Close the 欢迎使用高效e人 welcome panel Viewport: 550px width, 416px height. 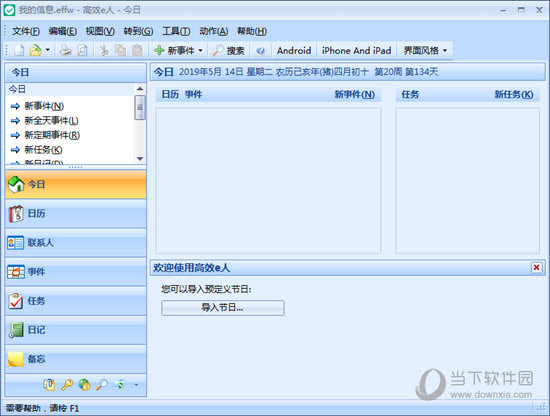pyautogui.click(x=536, y=268)
